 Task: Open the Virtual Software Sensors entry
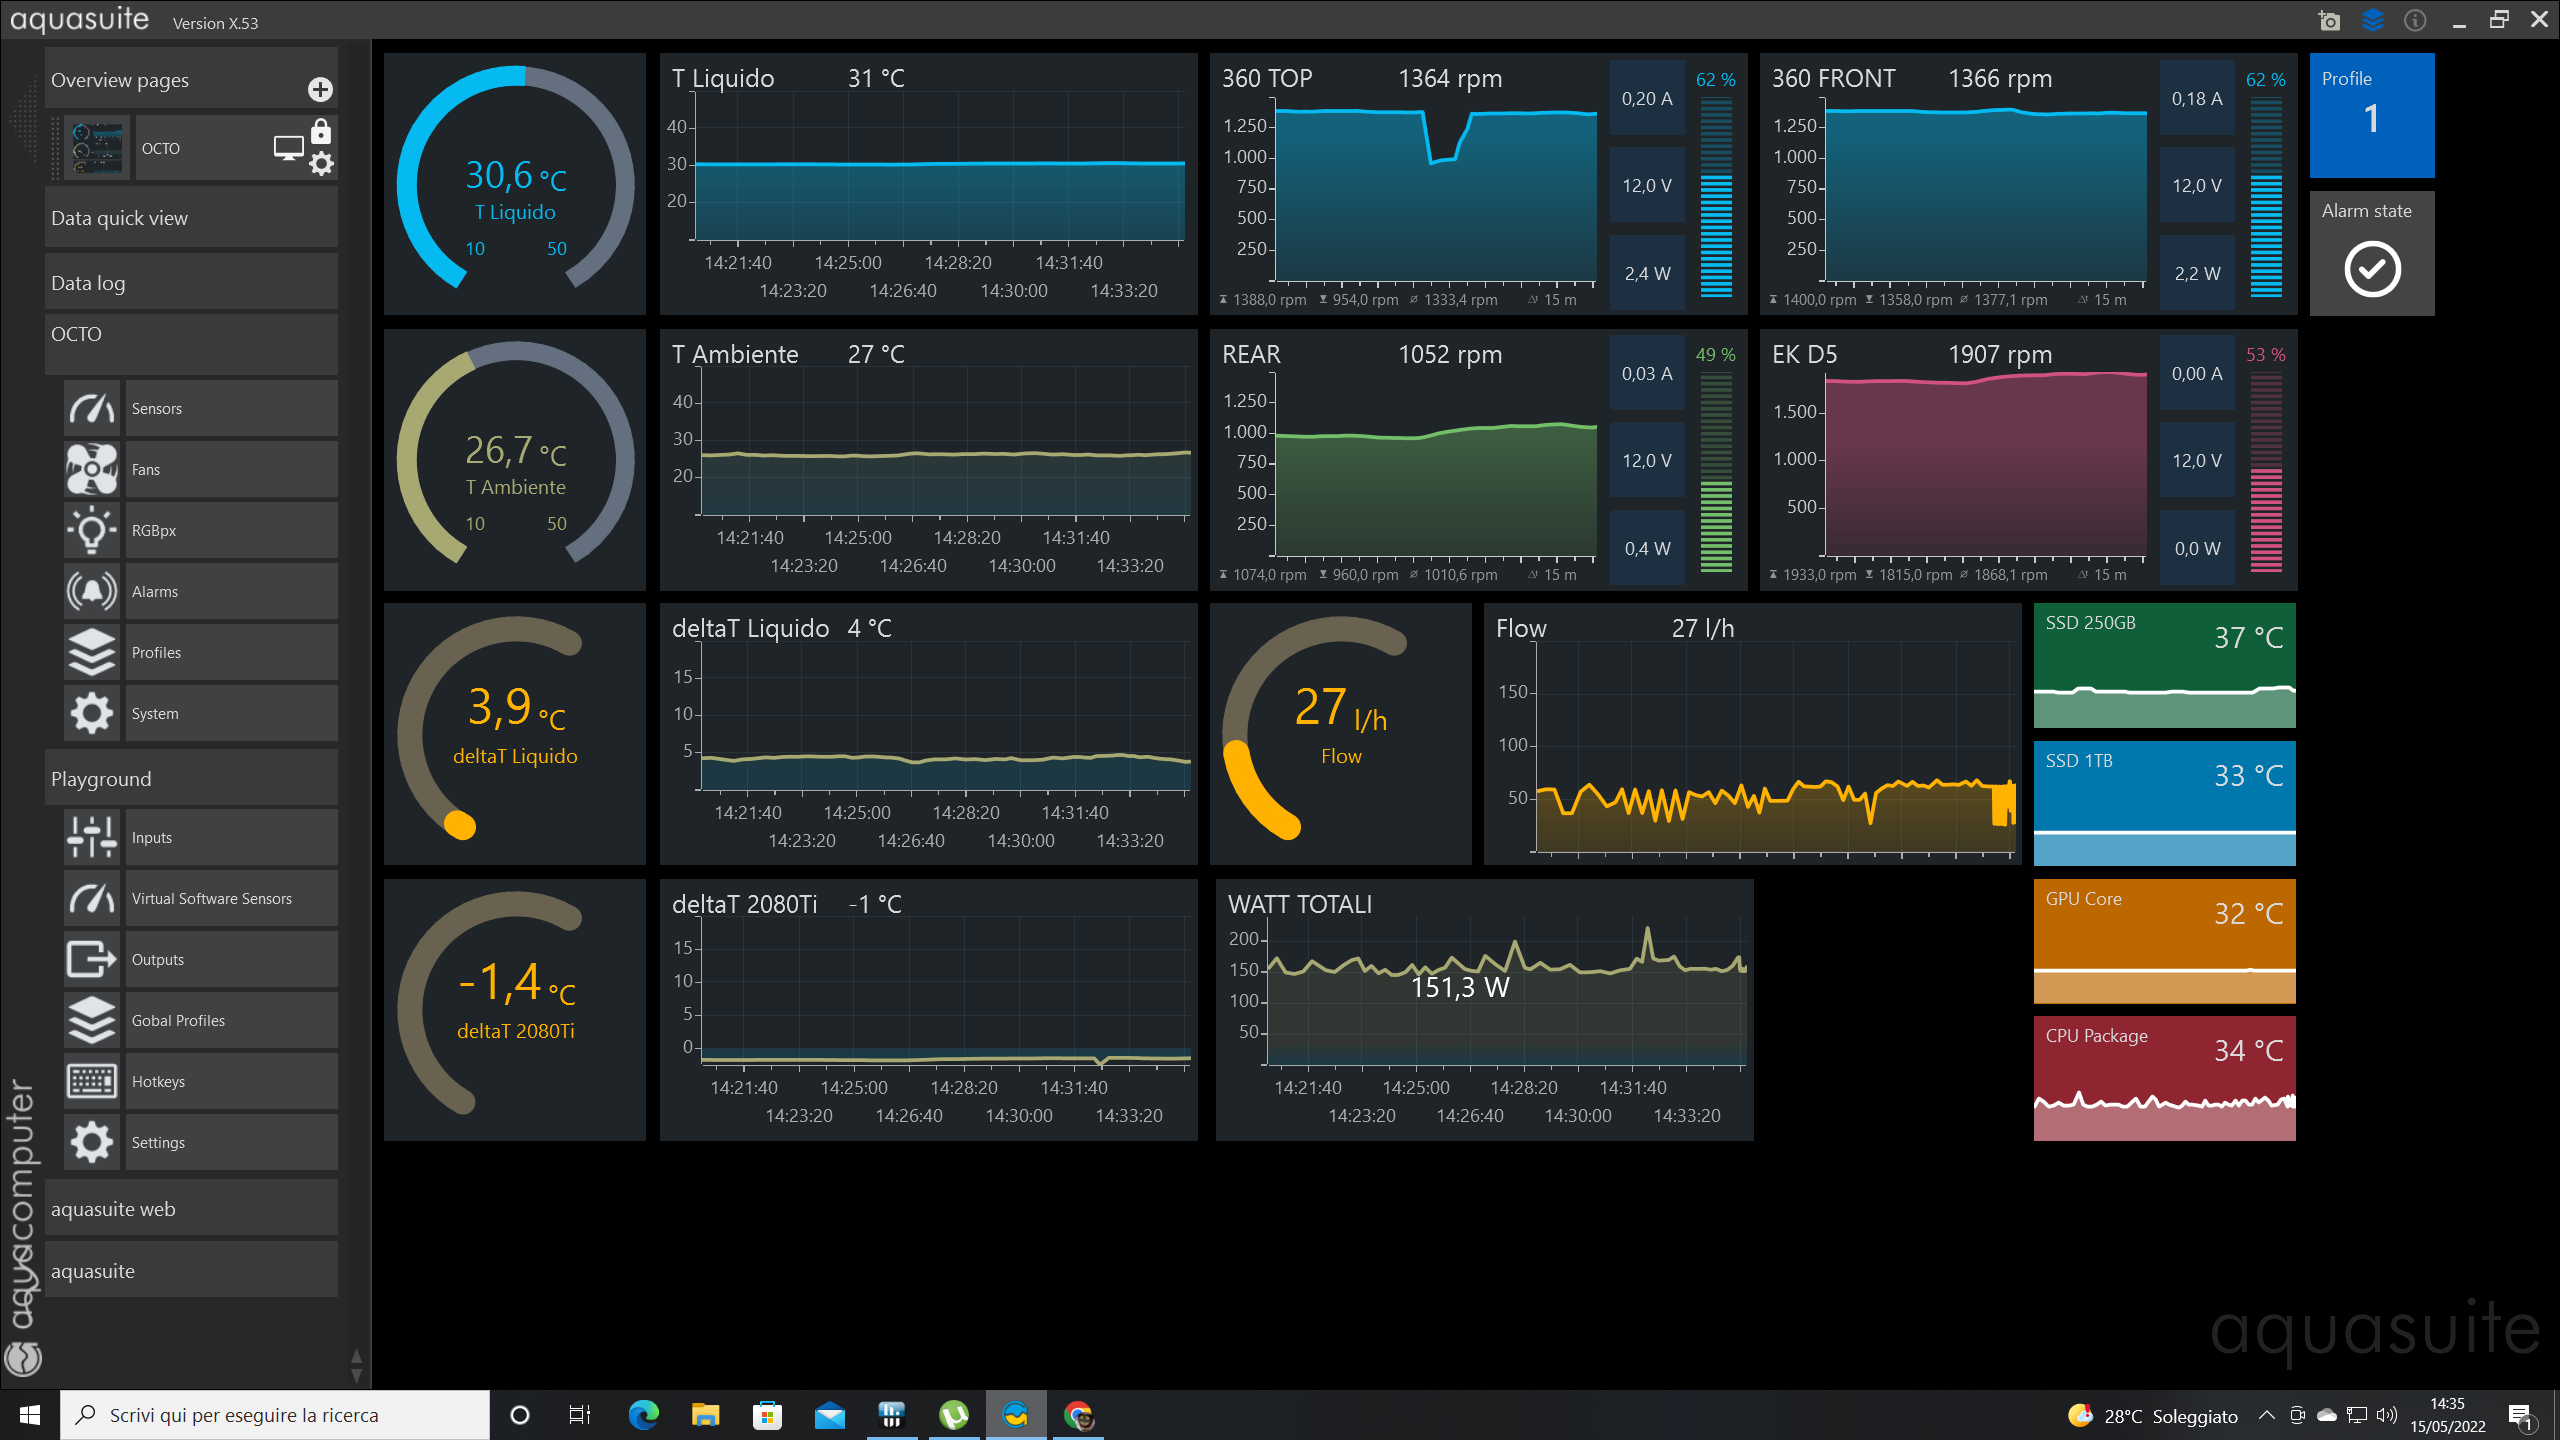(x=232, y=899)
